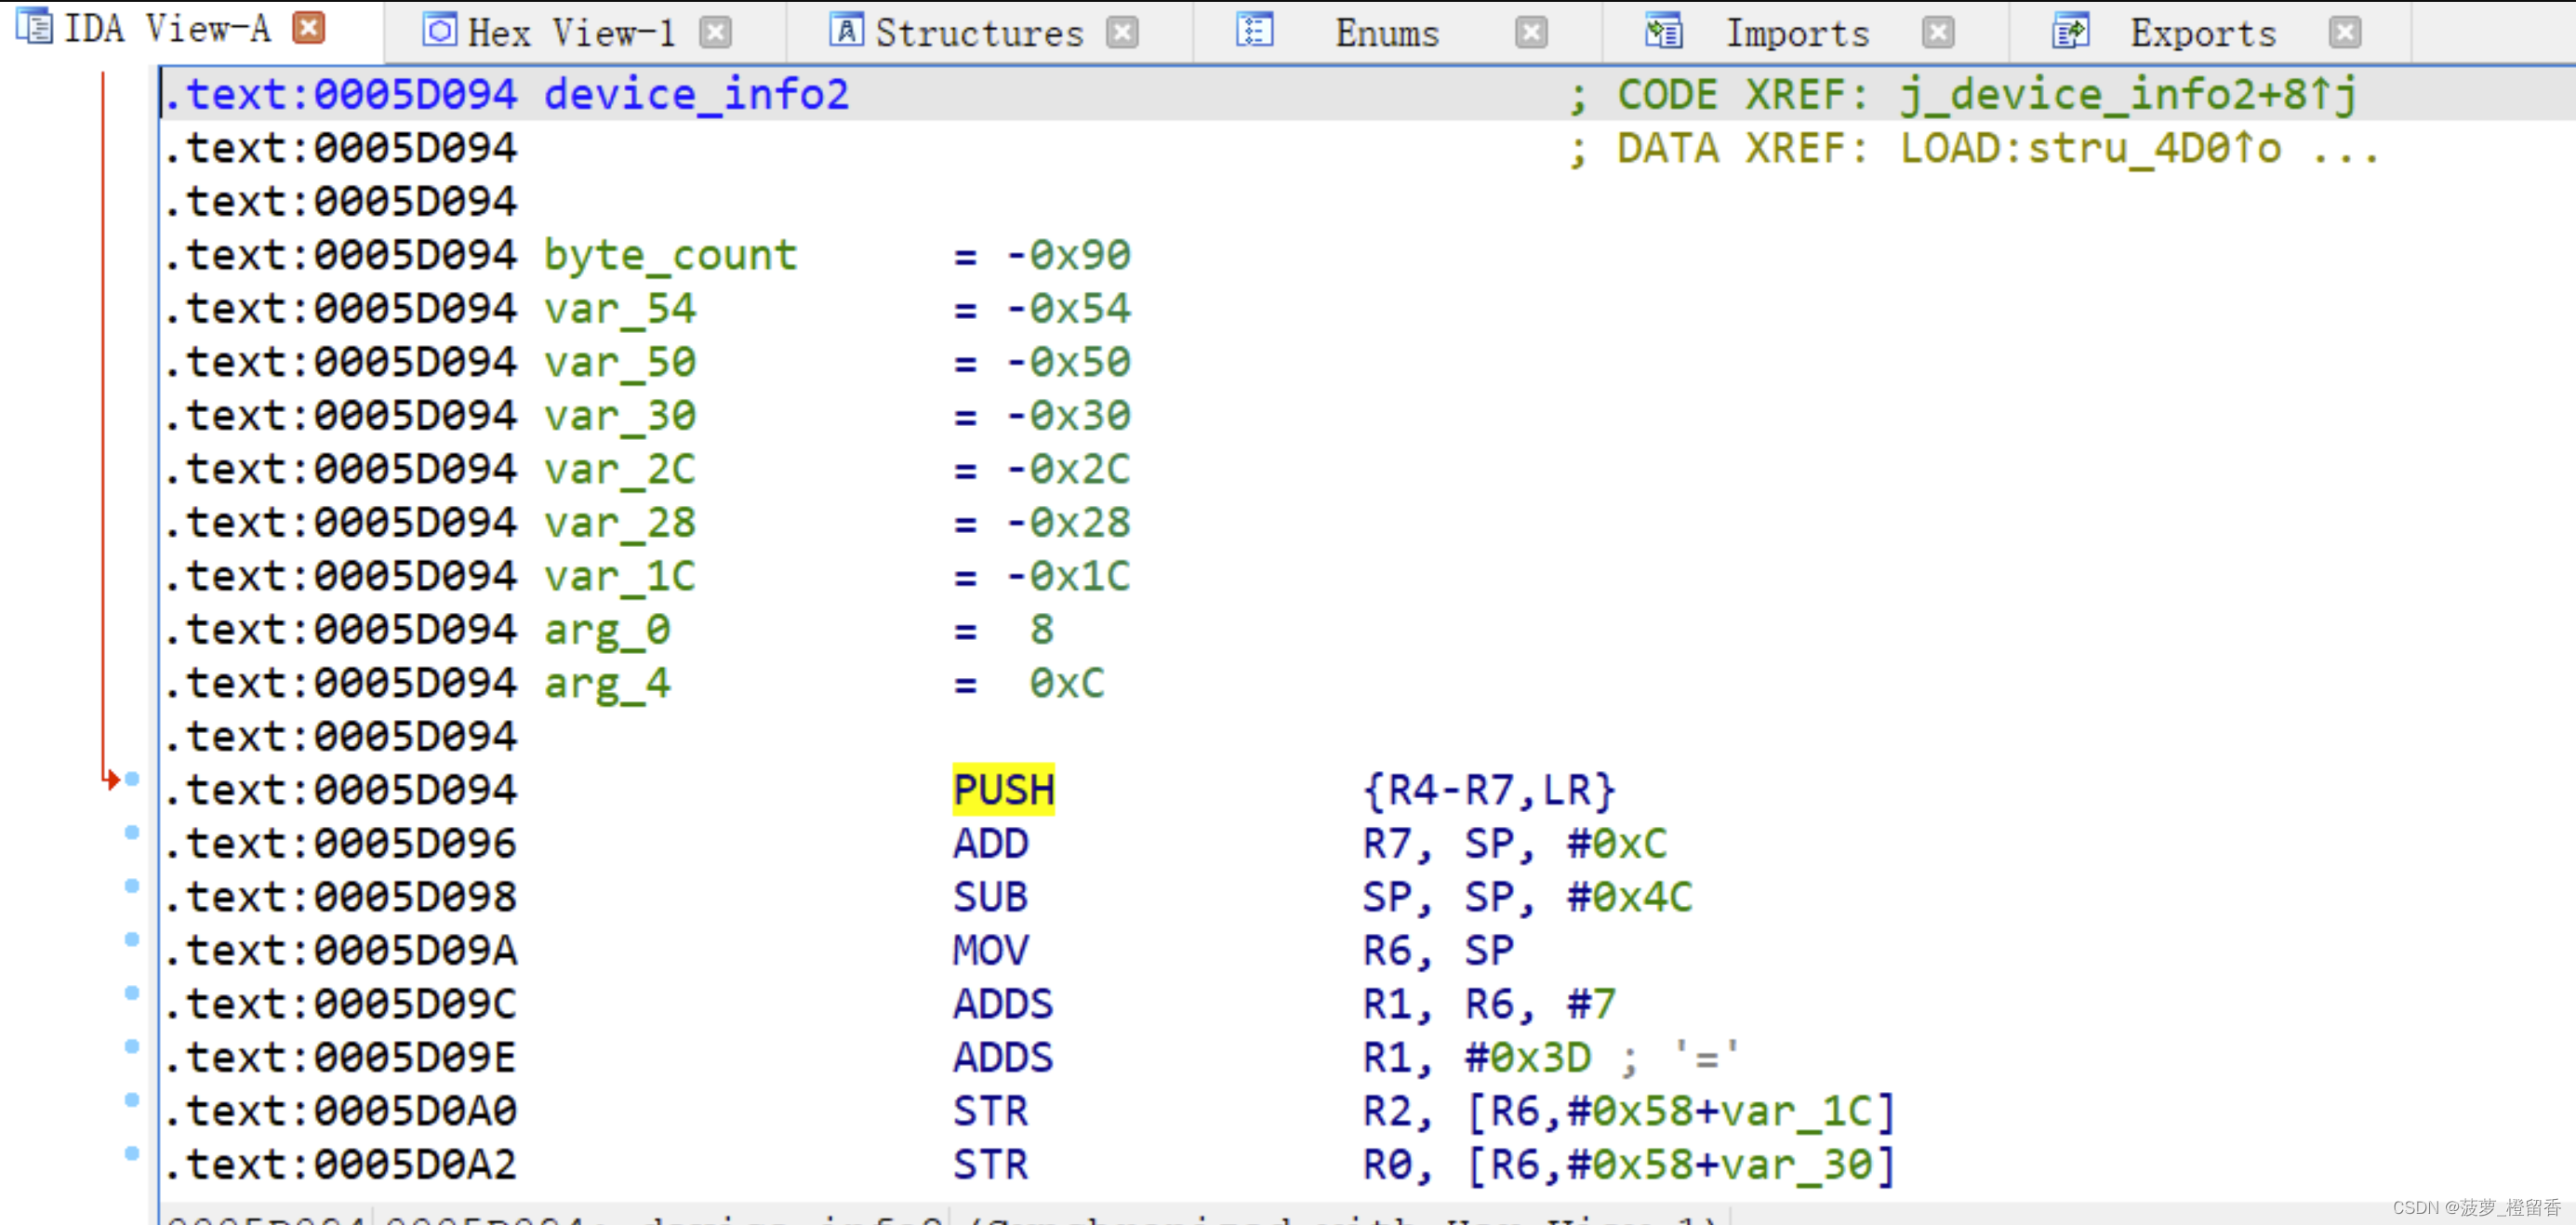Click the Structures tab icon
The width and height of the screenshot is (2576, 1225).
845,31
